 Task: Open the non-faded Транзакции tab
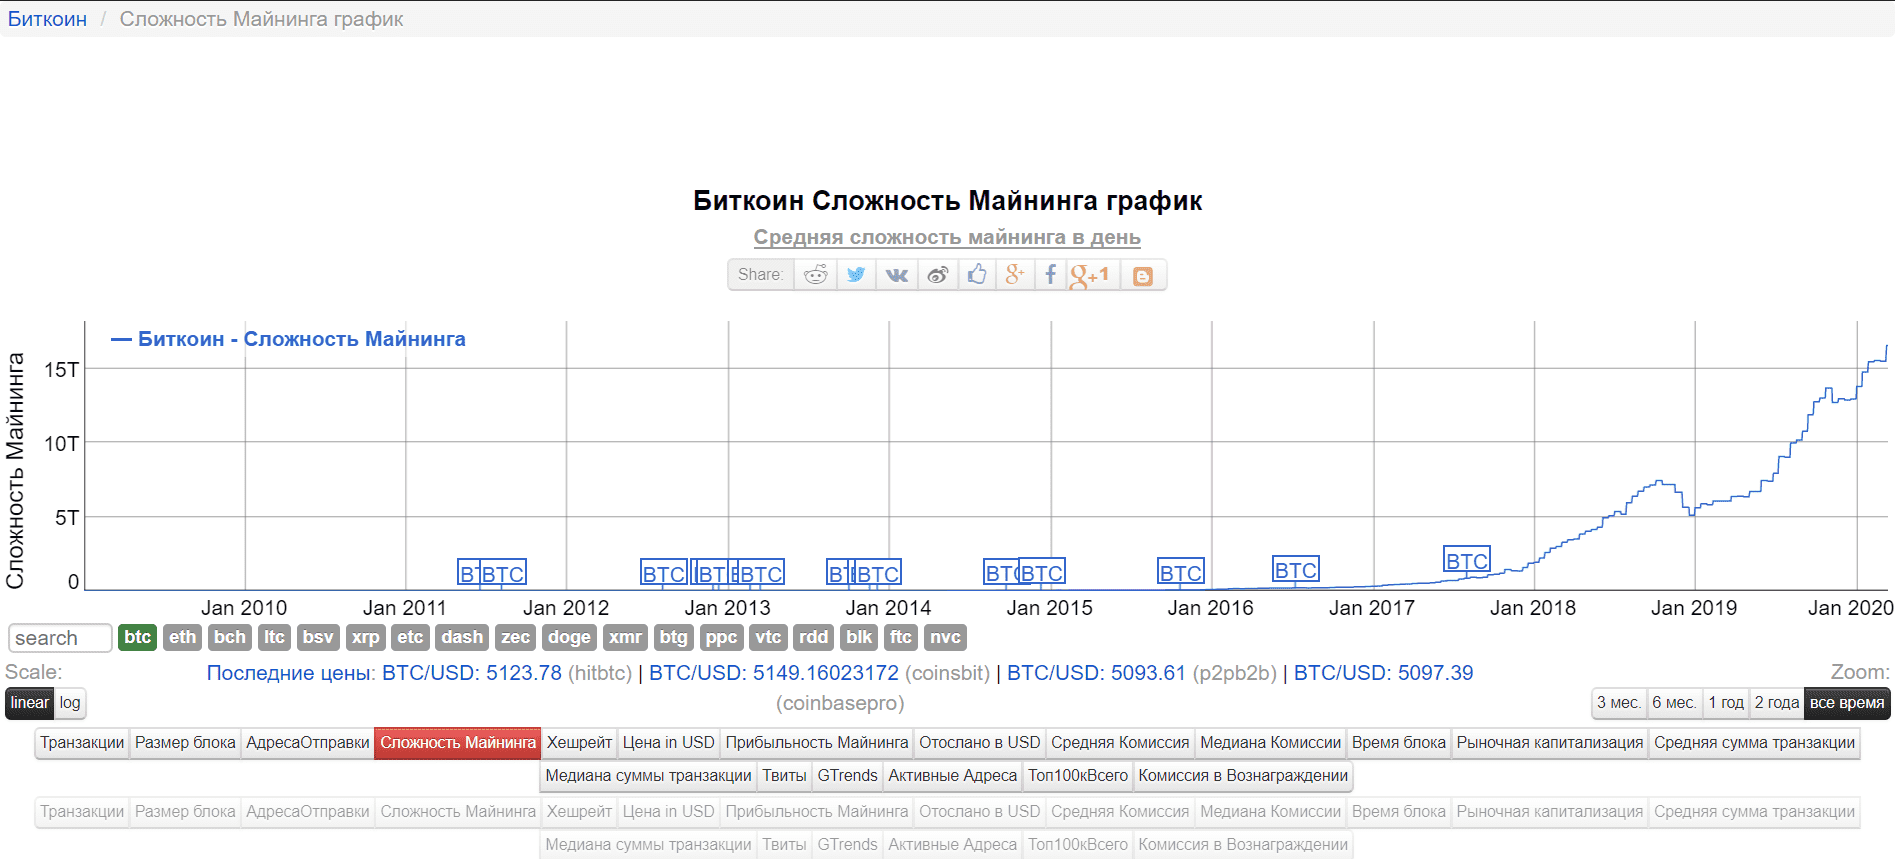(82, 743)
